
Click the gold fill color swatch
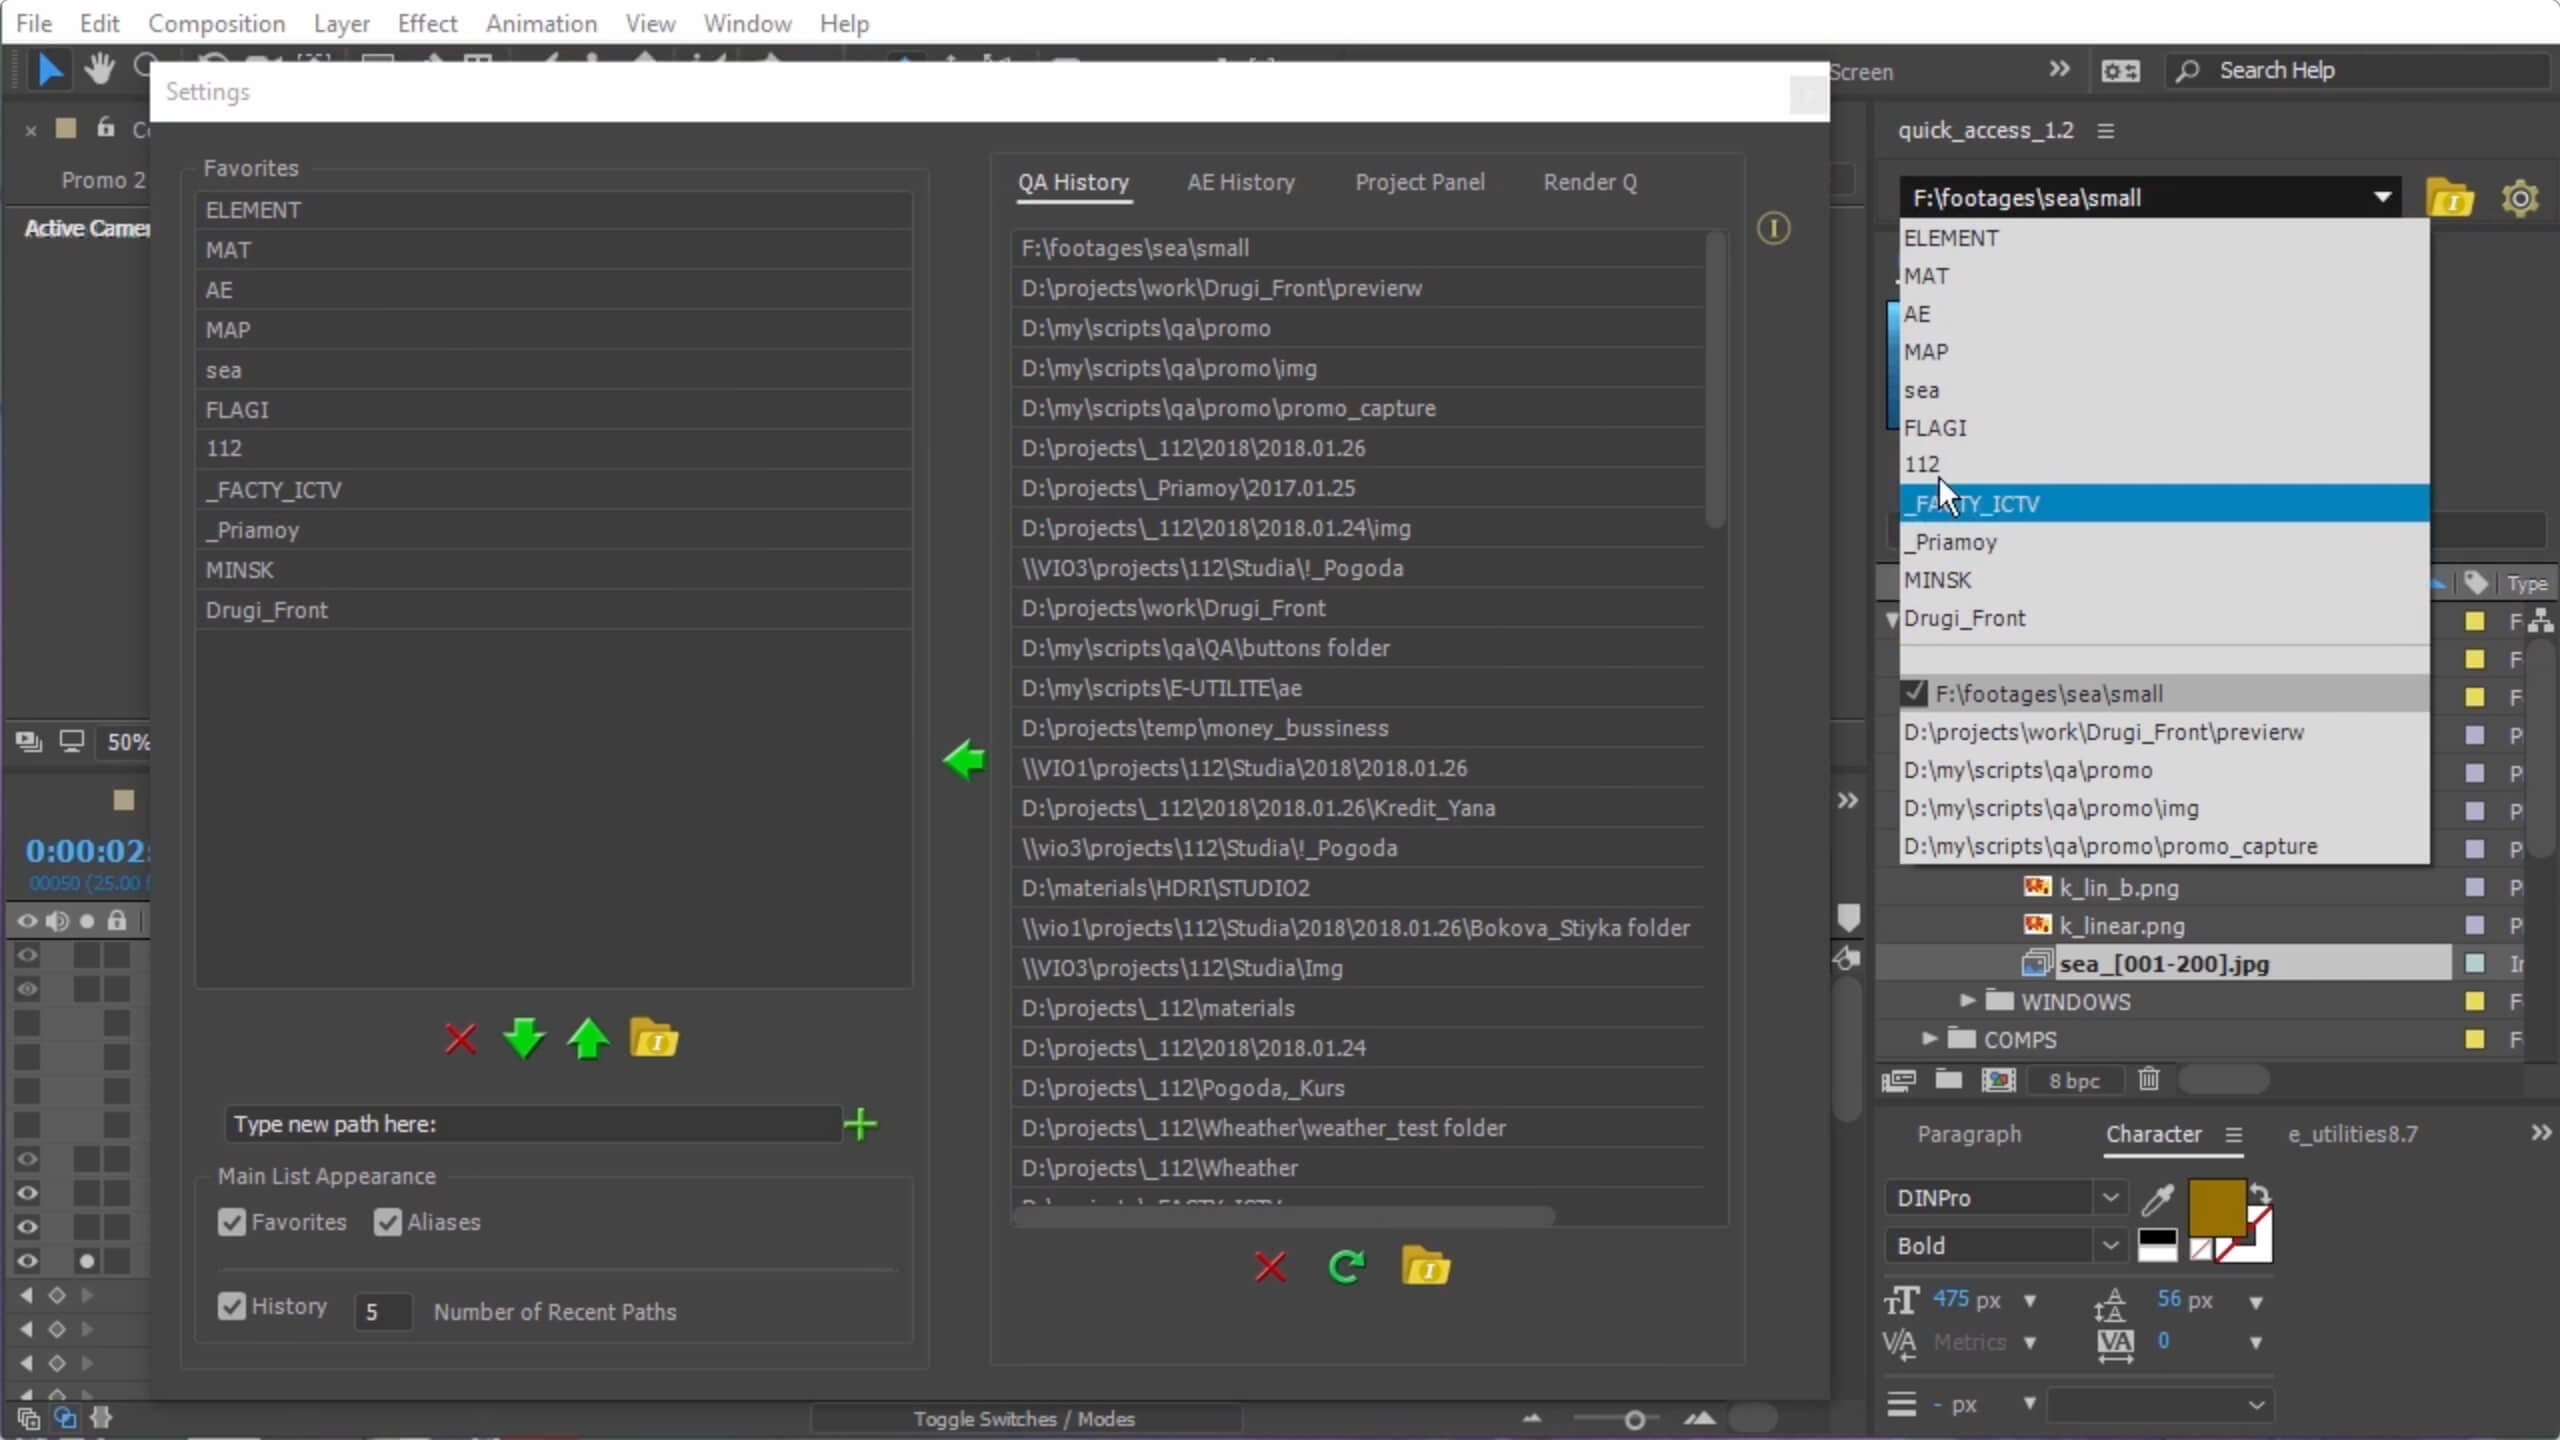click(x=2216, y=1208)
